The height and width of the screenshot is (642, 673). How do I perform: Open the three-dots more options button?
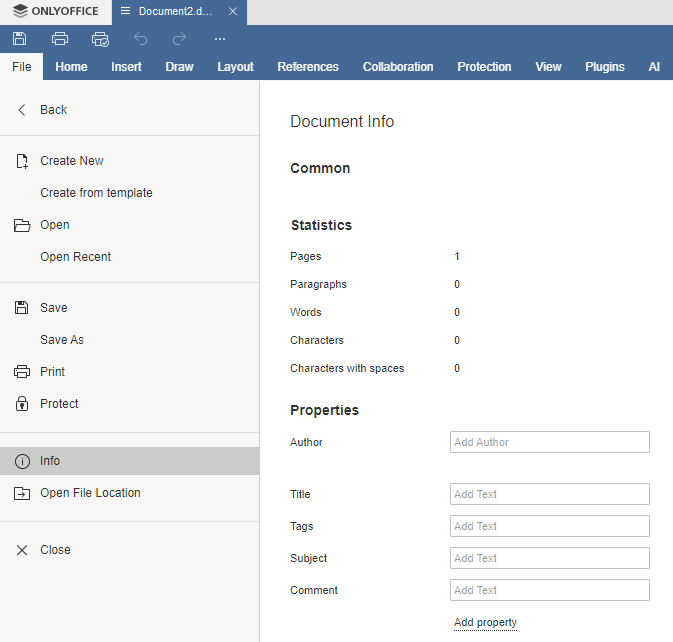[x=220, y=39]
